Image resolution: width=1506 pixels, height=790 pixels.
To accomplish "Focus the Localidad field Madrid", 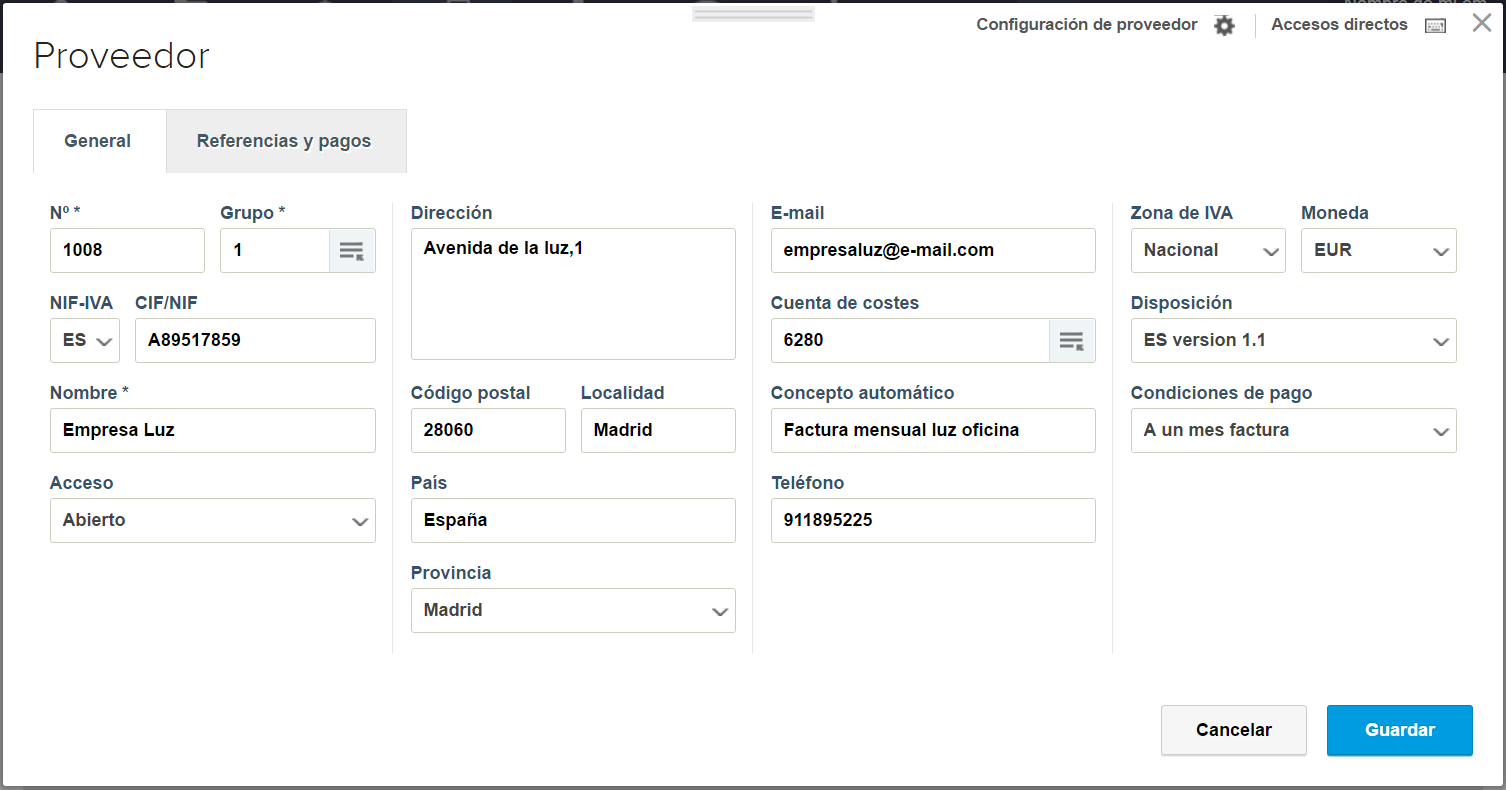I will coord(658,431).
